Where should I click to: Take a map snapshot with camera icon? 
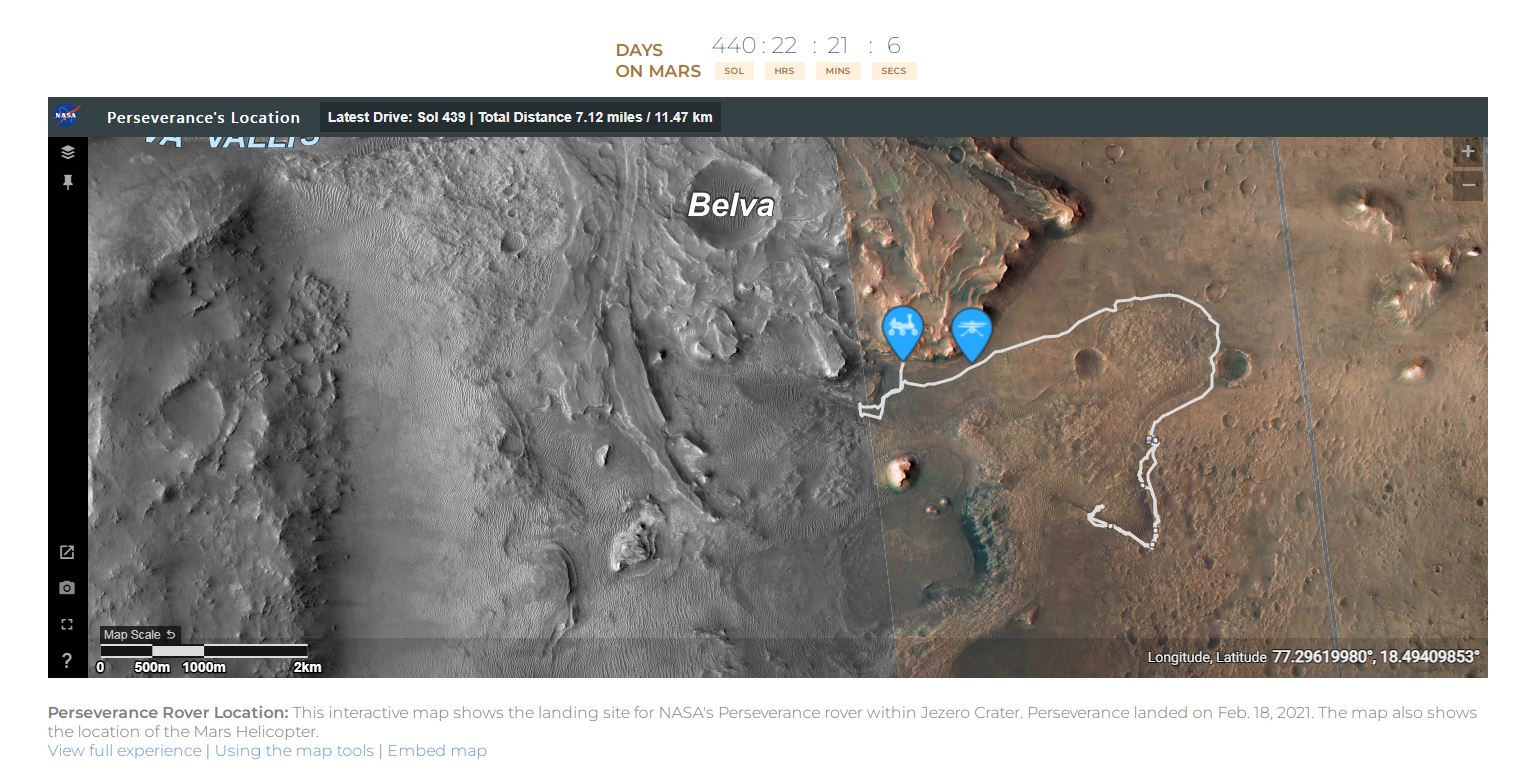67,588
